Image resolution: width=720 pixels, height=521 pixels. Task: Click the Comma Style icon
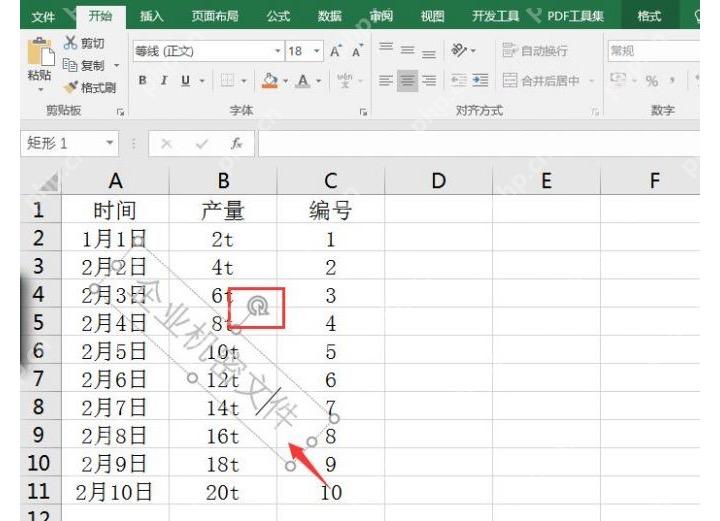673,80
